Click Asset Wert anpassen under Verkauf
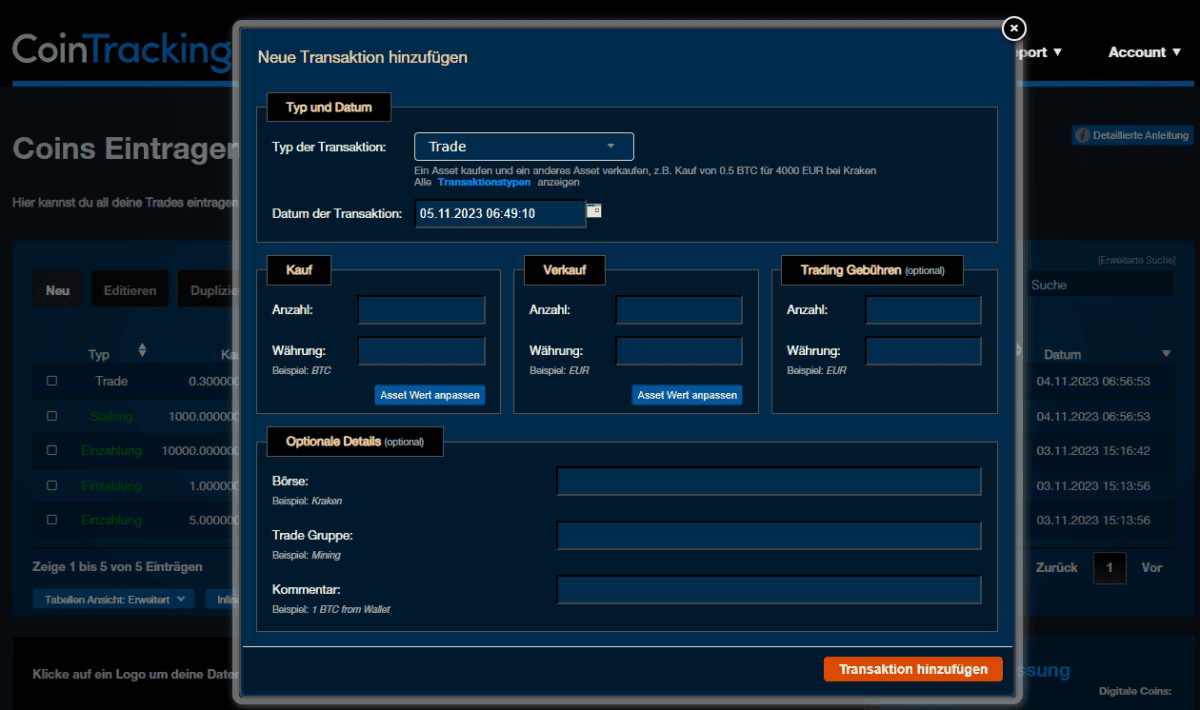 coord(687,394)
